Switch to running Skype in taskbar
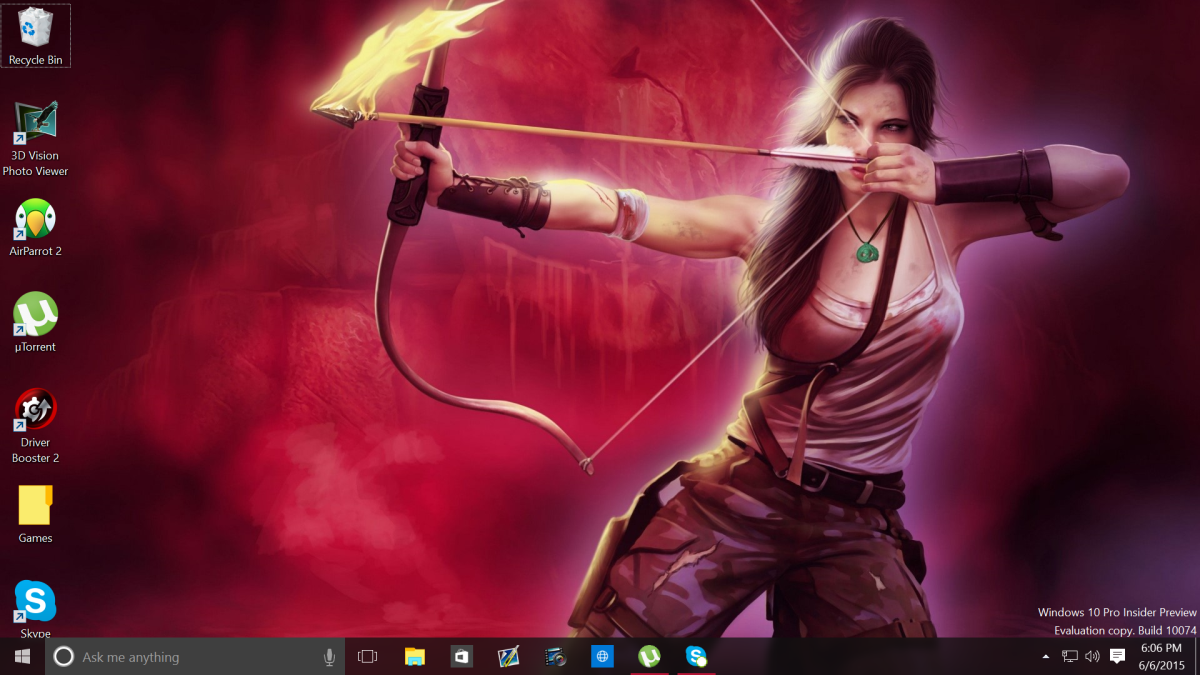The image size is (1200, 675). tap(696, 657)
